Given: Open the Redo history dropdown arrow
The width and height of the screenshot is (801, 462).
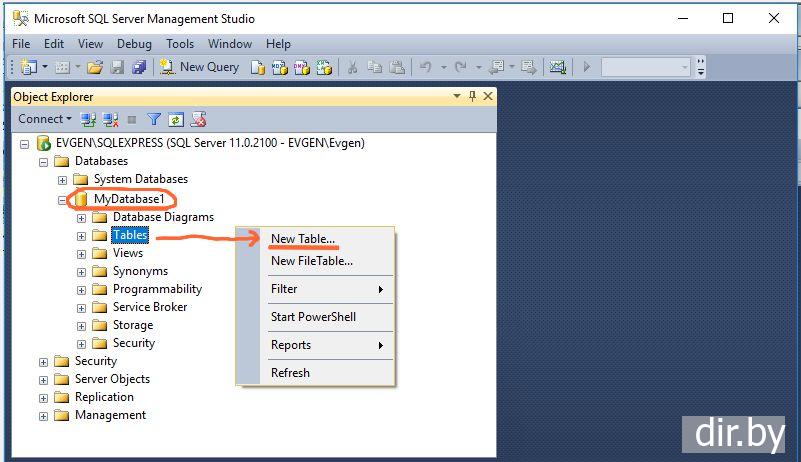Looking at the screenshot, I should coord(478,67).
